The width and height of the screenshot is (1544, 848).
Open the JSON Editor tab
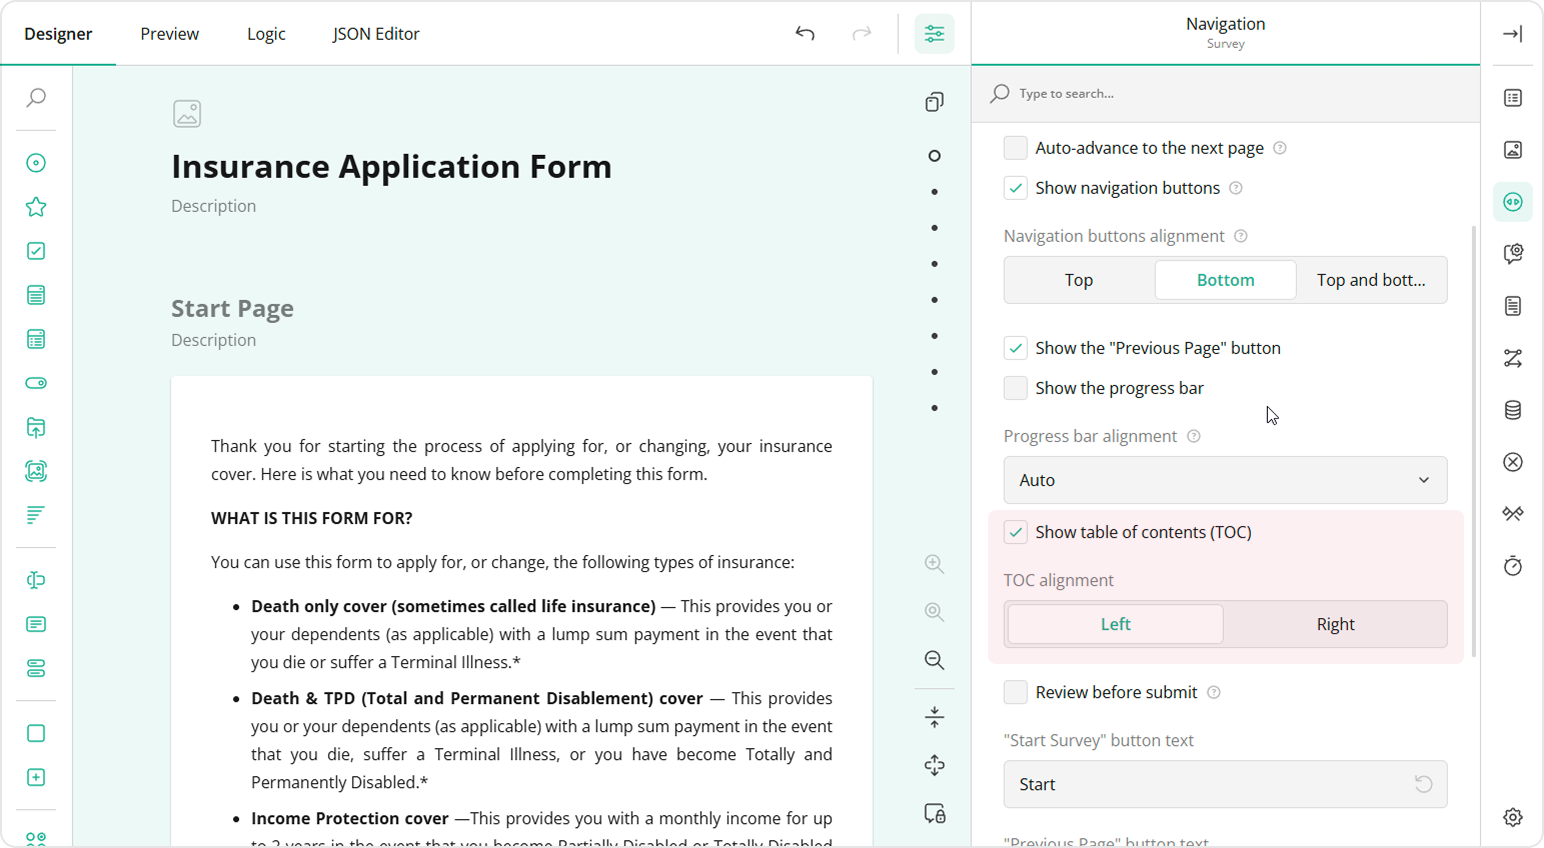pyautogui.click(x=376, y=34)
